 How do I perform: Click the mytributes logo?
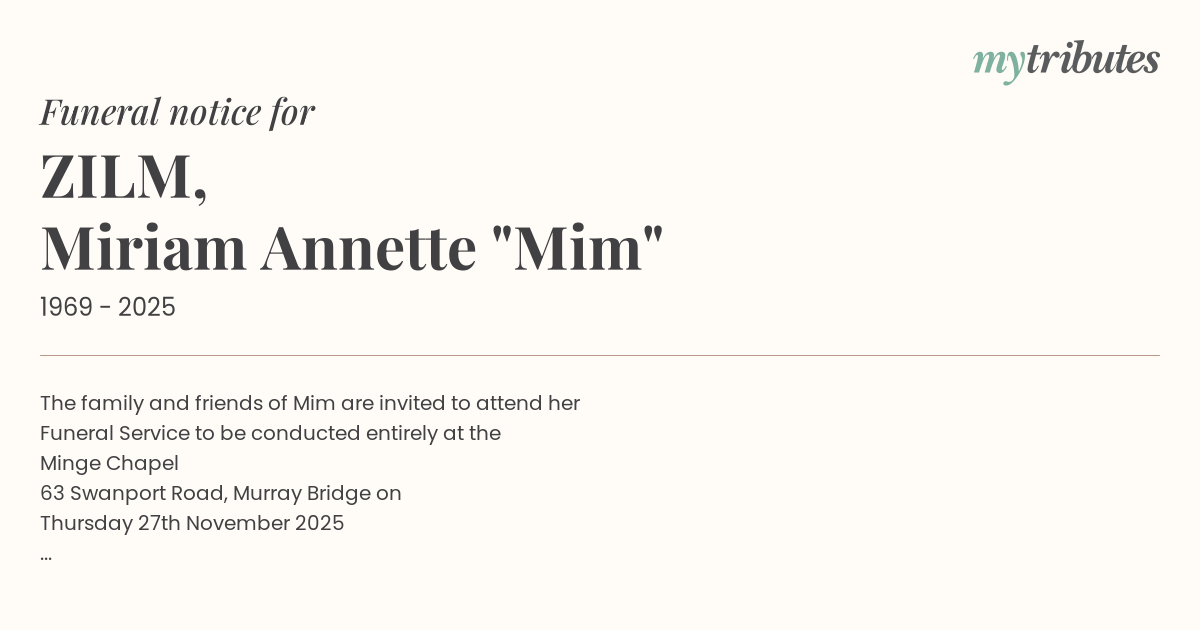(x=1066, y=60)
